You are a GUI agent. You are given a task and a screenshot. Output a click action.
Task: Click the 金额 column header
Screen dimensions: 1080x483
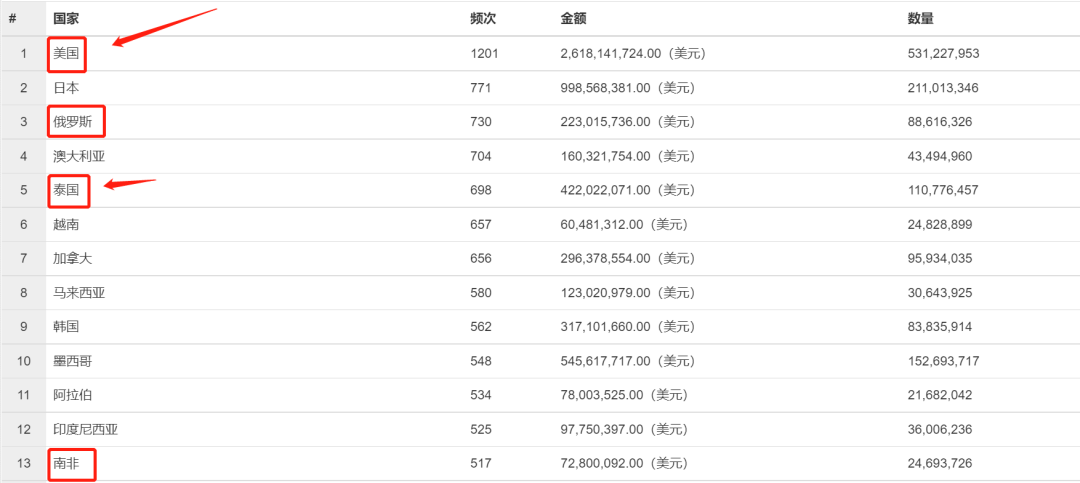[573, 19]
